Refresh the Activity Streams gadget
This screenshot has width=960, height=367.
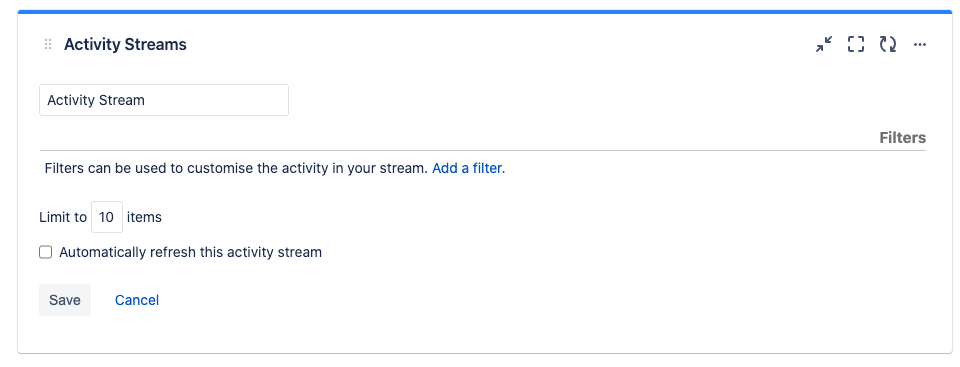[x=888, y=44]
